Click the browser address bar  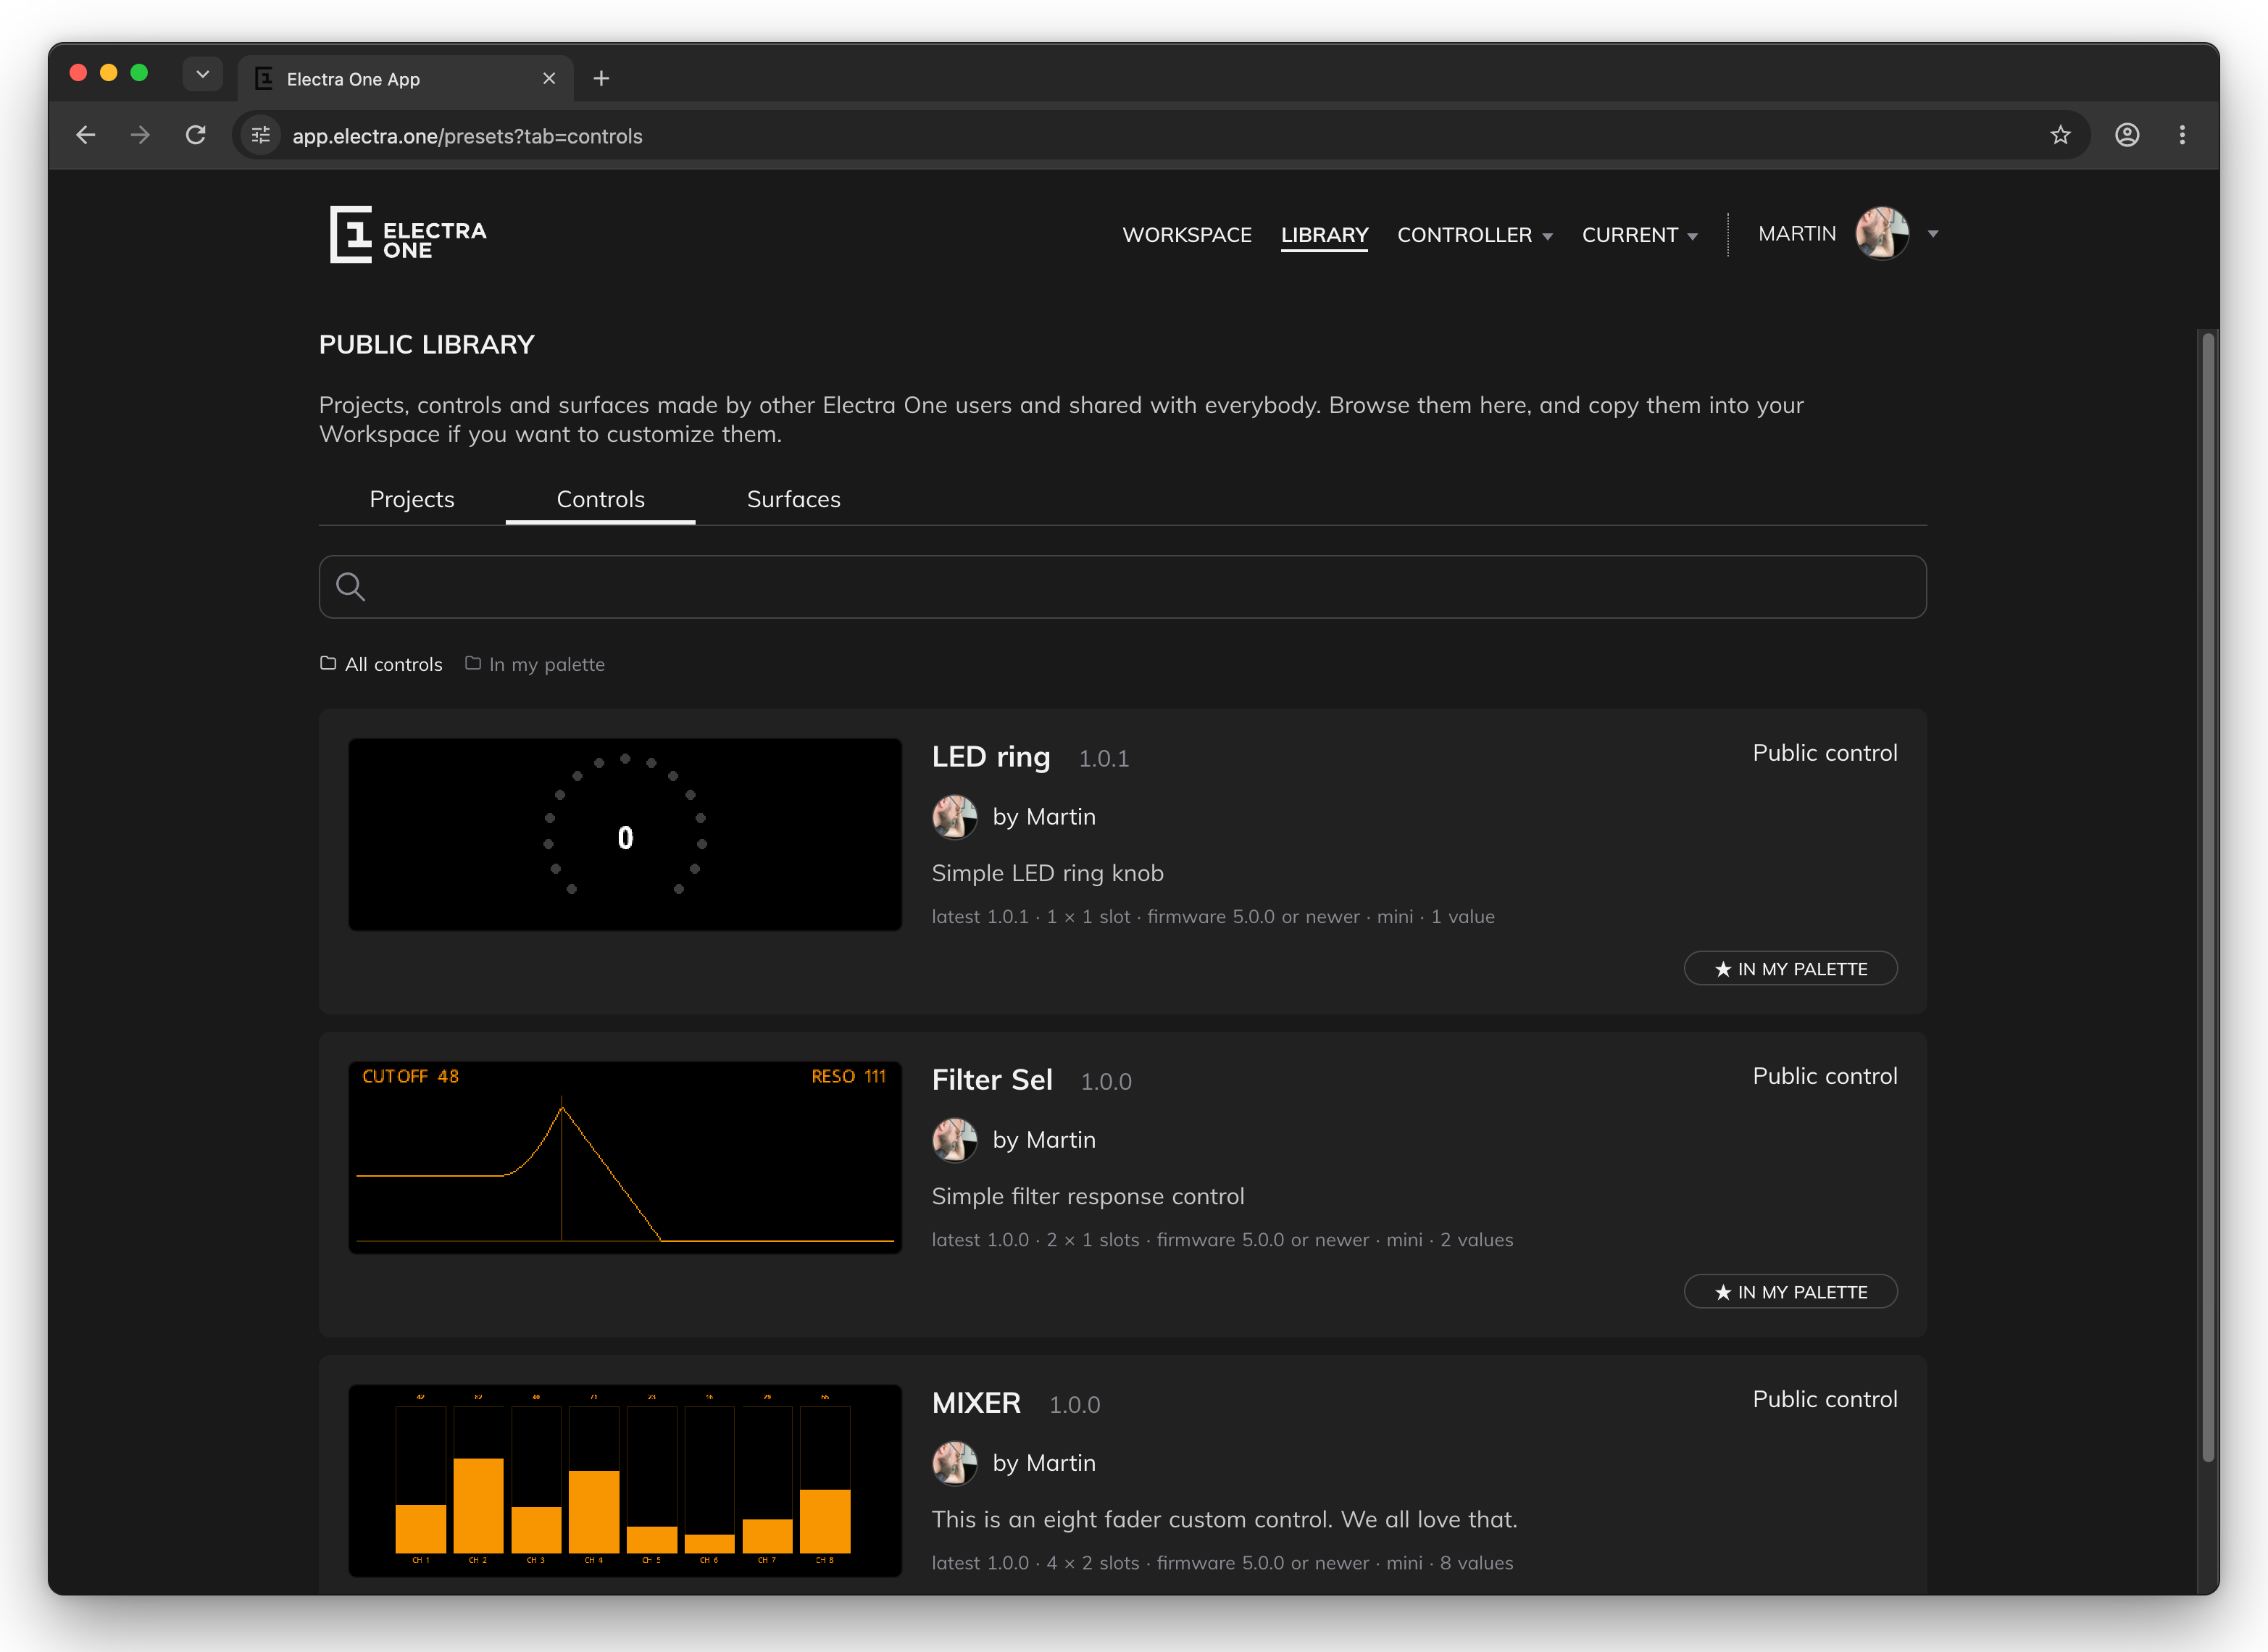[1160, 135]
